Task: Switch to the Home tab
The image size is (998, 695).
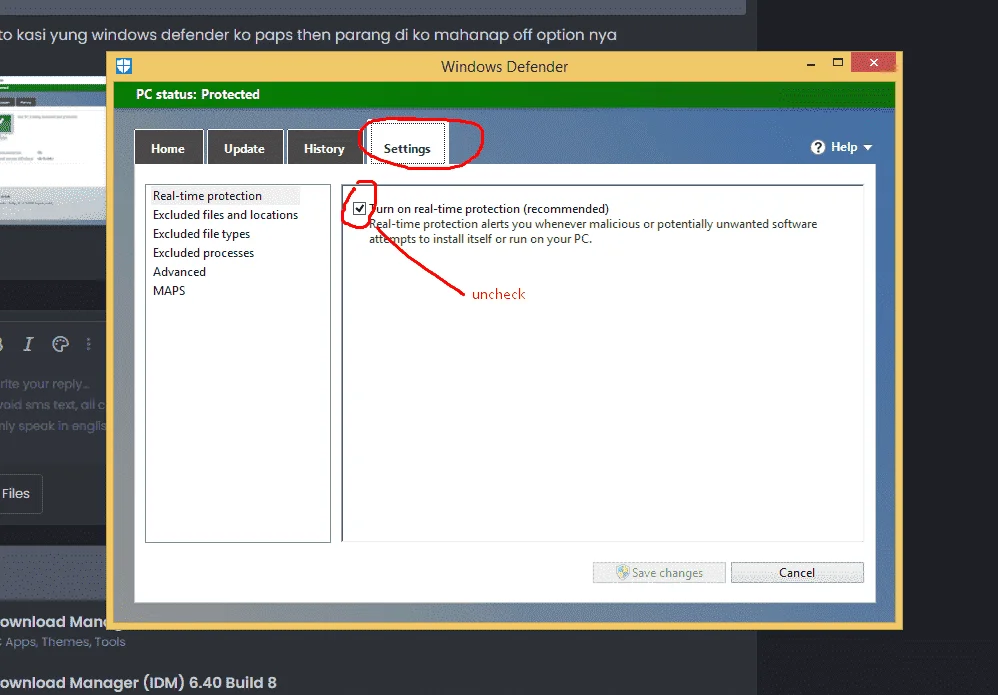Action: tap(168, 148)
